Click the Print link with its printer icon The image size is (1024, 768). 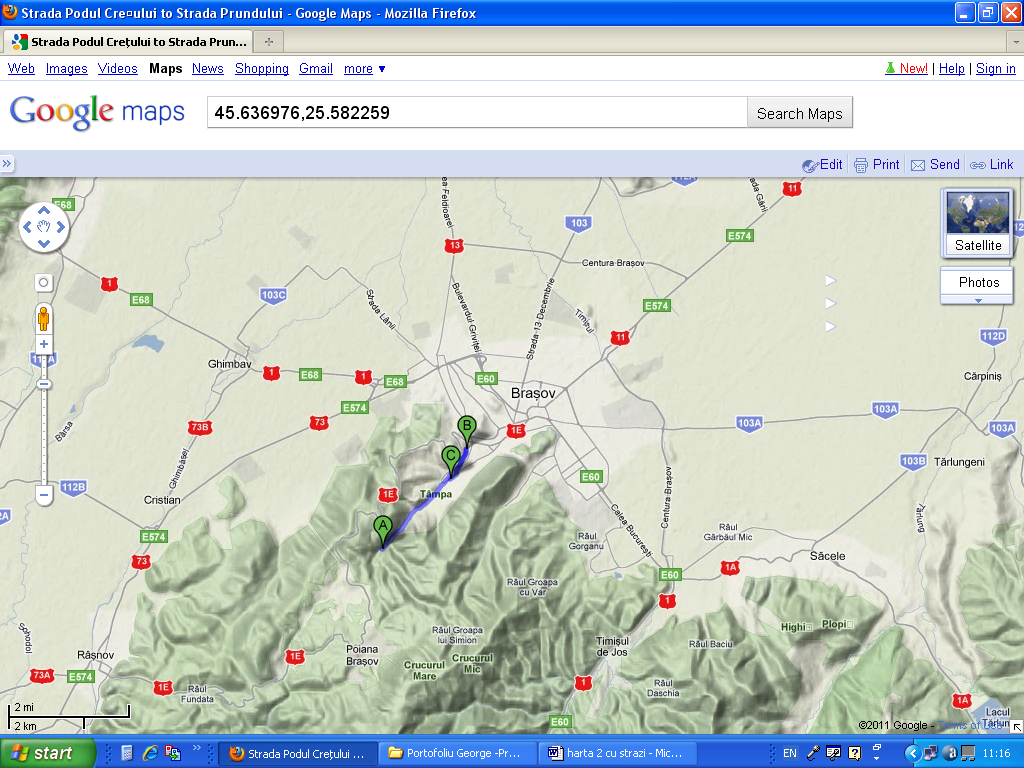(x=877, y=165)
